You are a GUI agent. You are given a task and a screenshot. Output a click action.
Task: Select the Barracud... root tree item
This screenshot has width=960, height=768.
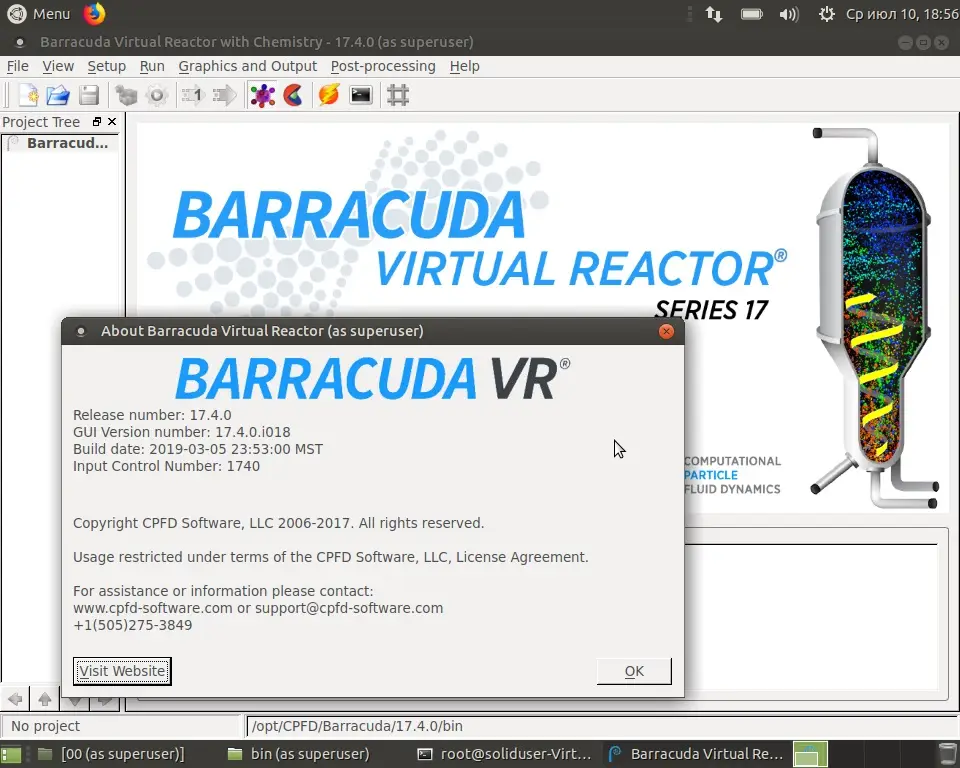(67, 143)
